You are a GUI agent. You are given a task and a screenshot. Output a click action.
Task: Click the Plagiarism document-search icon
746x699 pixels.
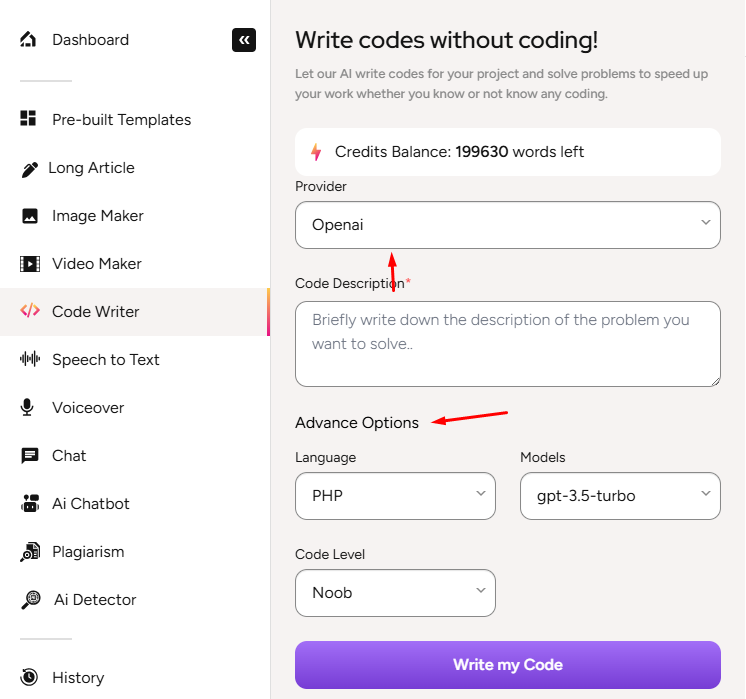30,552
